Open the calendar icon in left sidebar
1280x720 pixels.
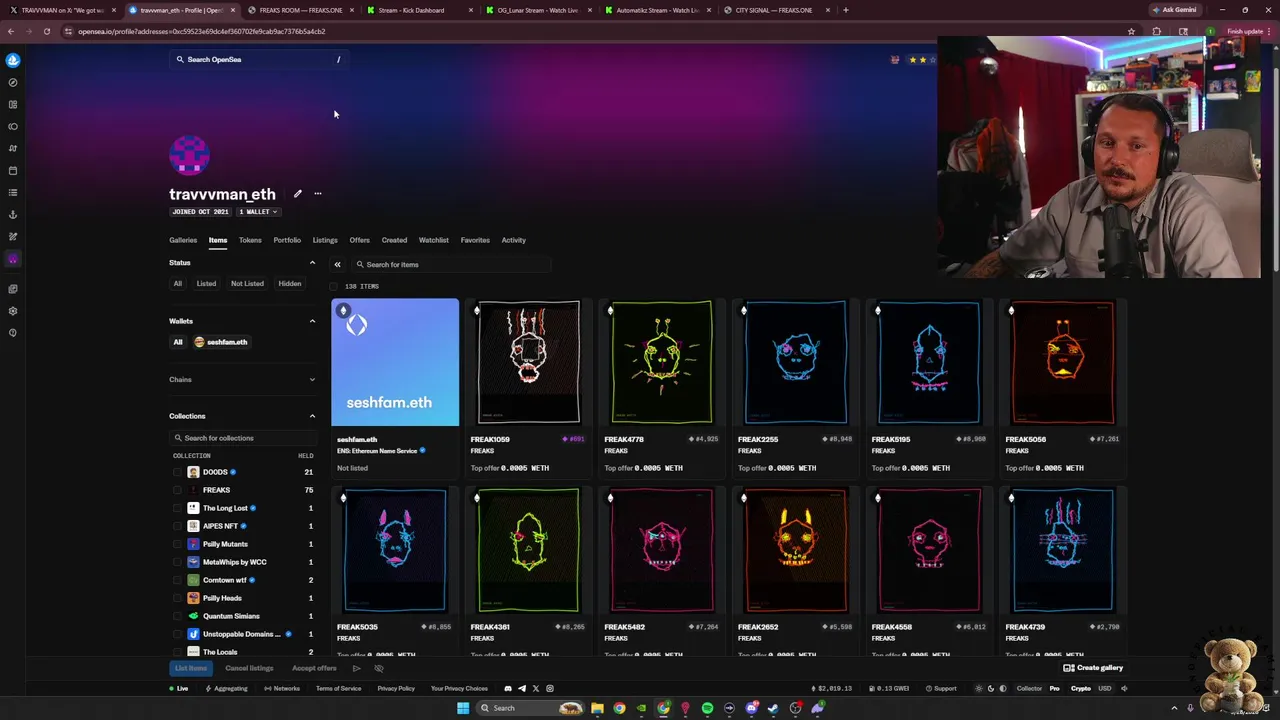pos(13,171)
